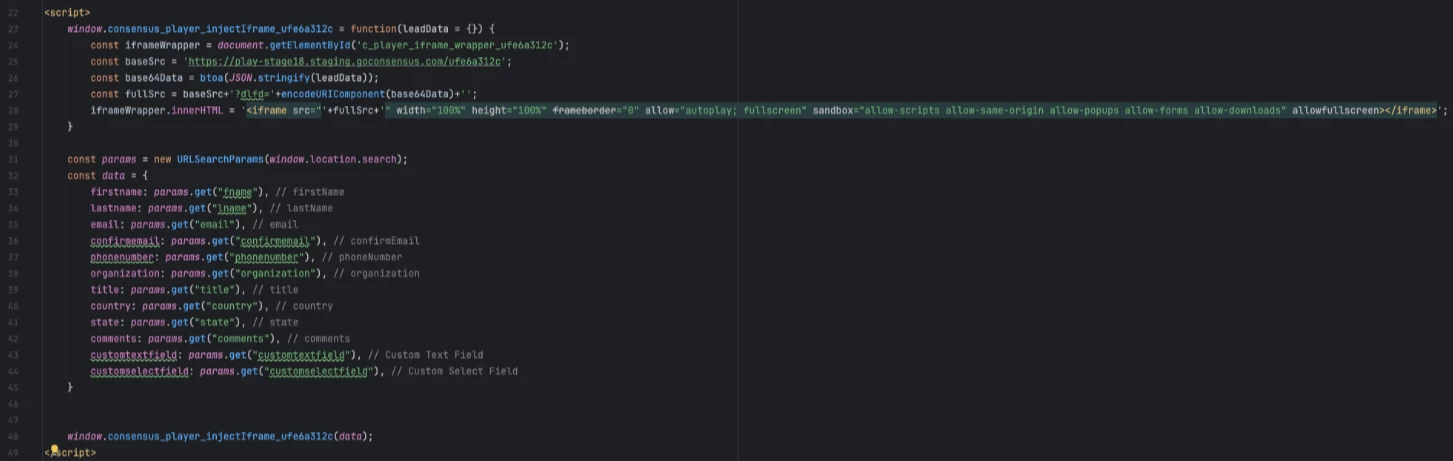Viewport: 1453px width, 461px height.
Task: Click 'const data = {' declaration
Action: (x=108, y=175)
